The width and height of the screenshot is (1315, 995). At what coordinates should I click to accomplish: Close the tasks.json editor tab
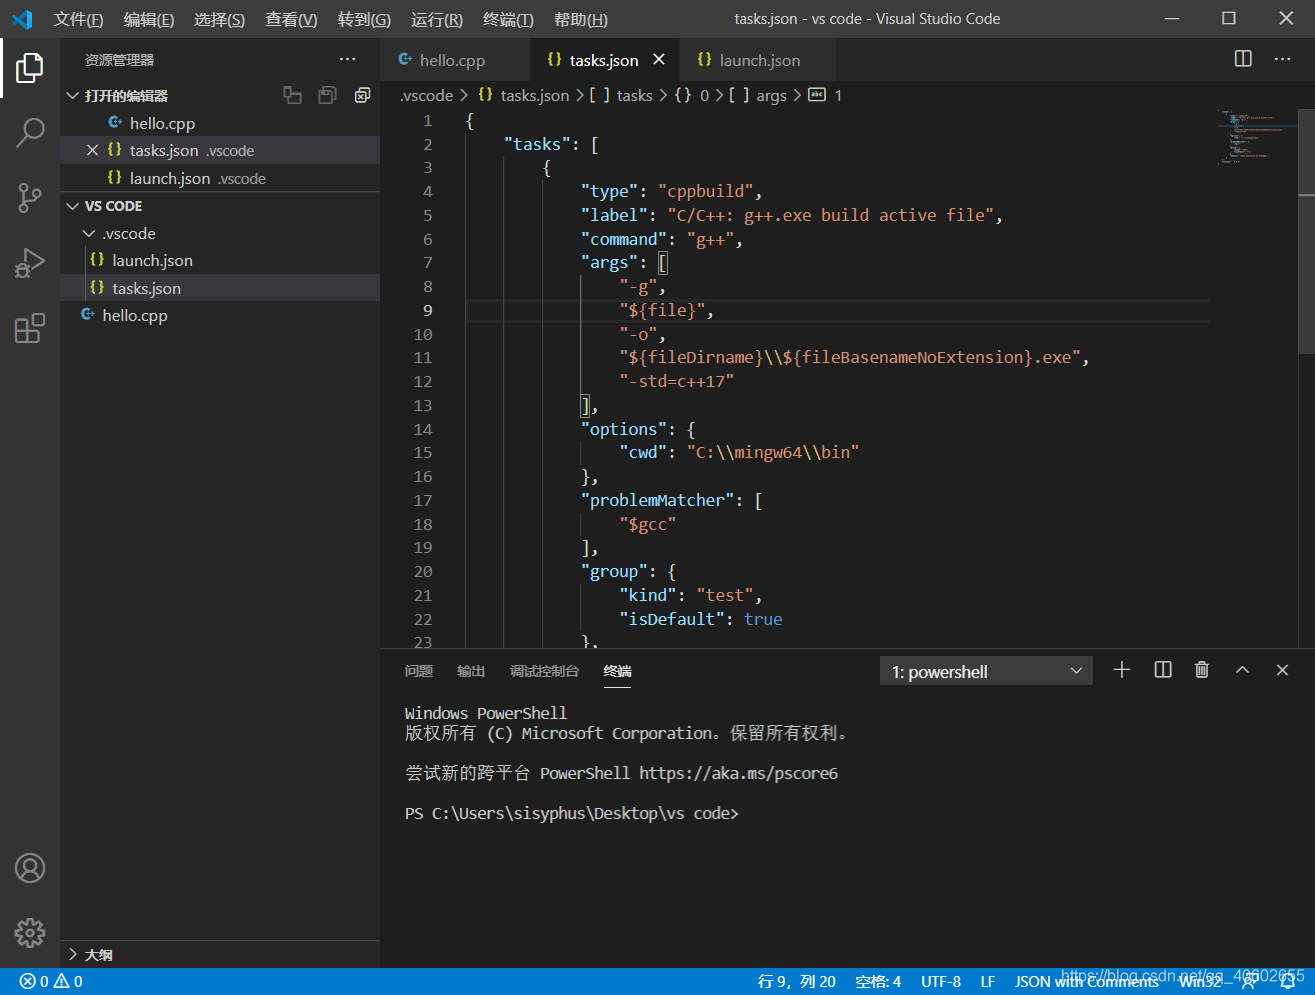tap(659, 60)
